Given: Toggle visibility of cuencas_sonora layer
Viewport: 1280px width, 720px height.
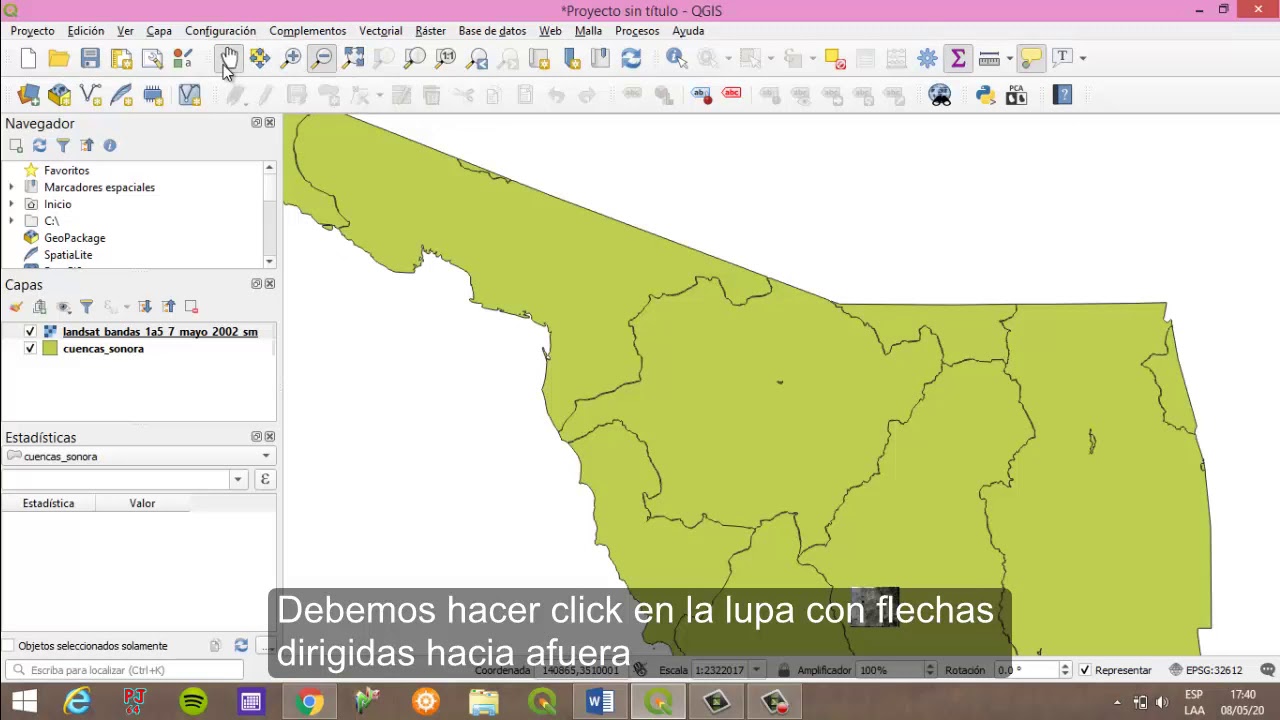Looking at the screenshot, I should click(30, 349).
